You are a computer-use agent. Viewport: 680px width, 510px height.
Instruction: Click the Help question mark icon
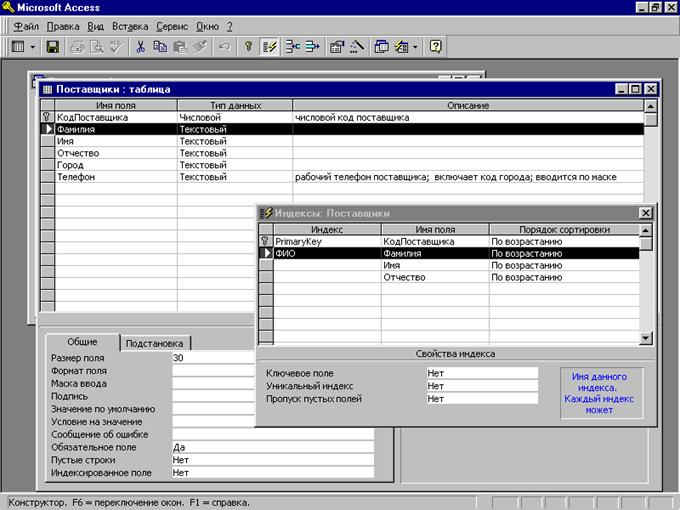click(x=435, y=46)
